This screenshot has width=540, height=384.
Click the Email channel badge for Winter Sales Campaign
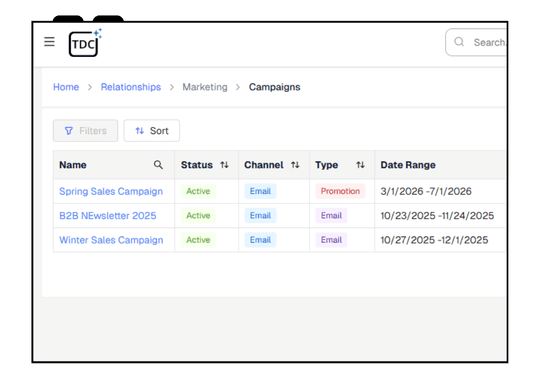(x=260, y=240)
